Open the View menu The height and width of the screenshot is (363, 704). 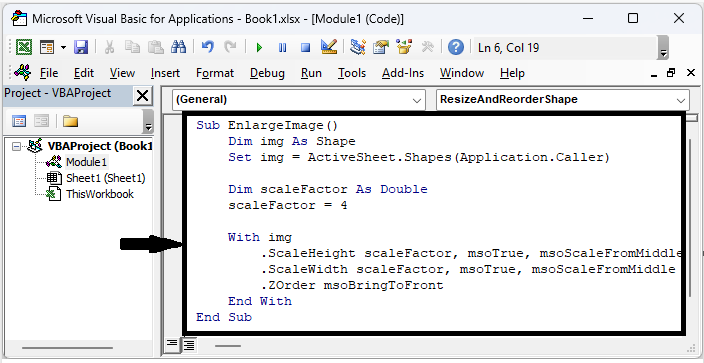[x=122, y=73]
